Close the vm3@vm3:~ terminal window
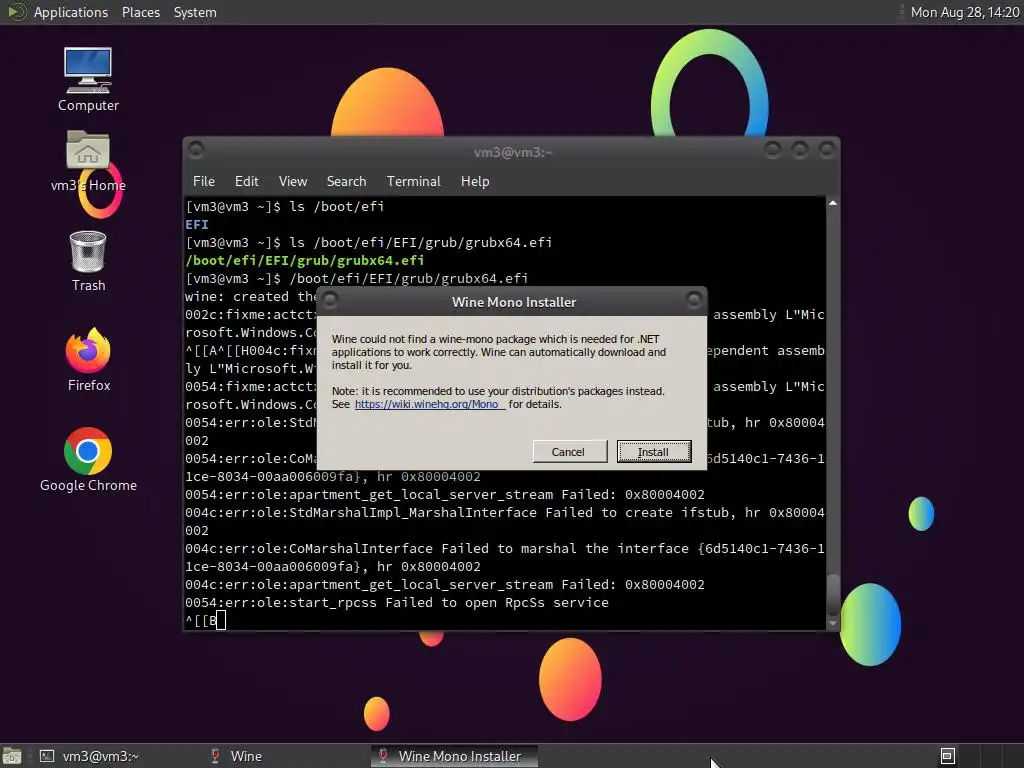This screenshot has width=1024, height=768. click(x=827, y=150)
